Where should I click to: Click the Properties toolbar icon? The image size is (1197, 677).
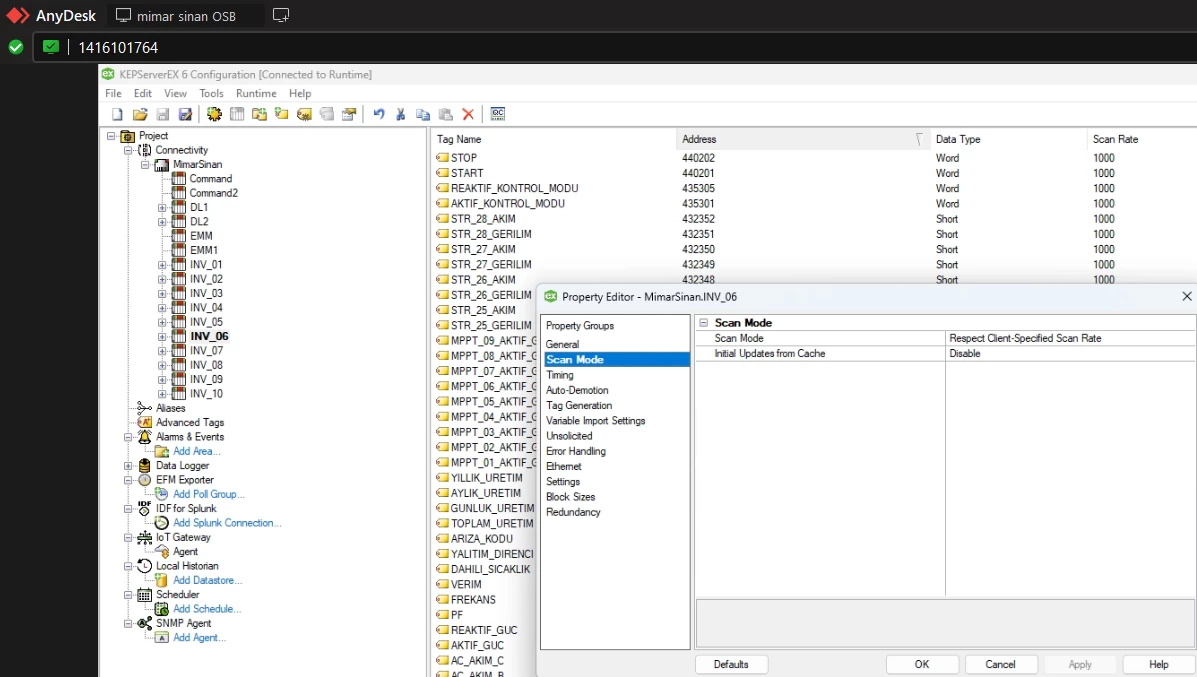point(349,114)
